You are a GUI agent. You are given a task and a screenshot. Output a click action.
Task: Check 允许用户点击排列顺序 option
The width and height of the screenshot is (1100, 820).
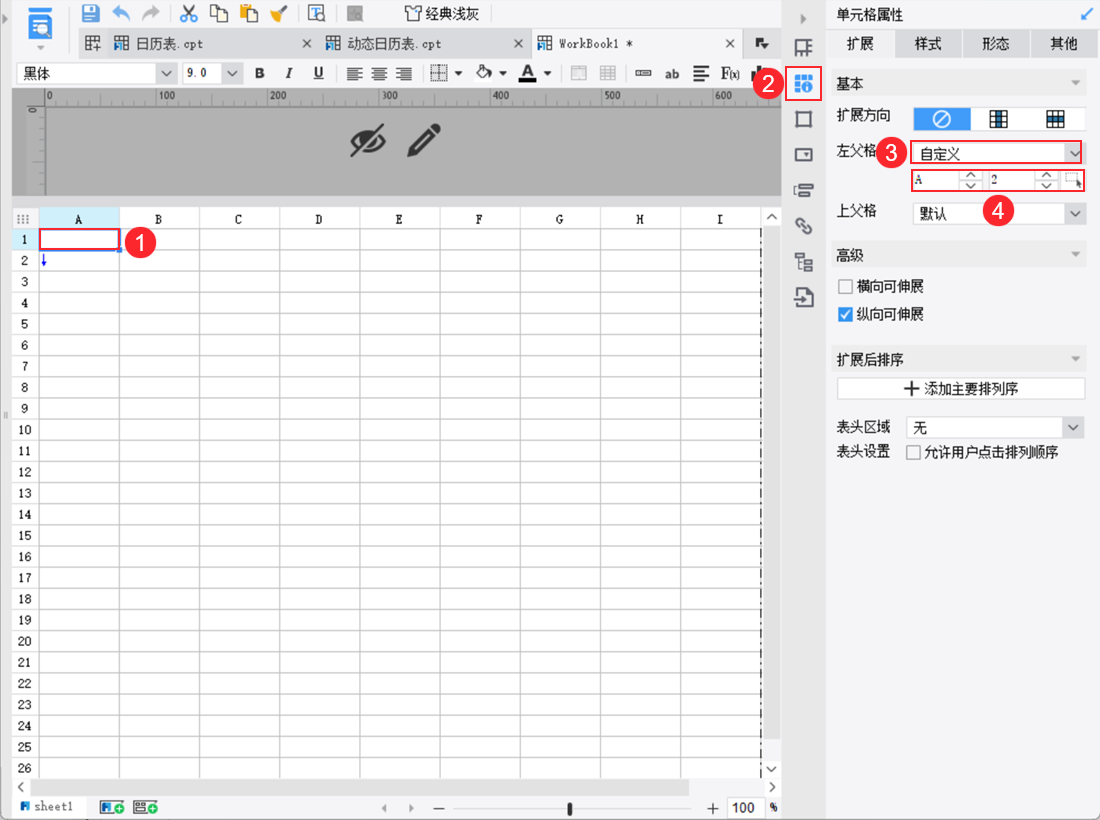(x=913, y=452)
